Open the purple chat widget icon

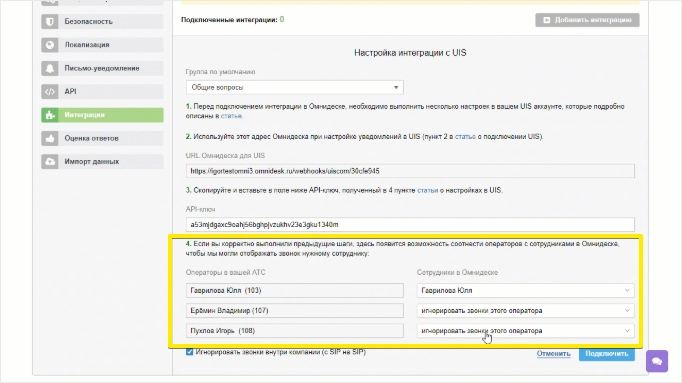(657, 361)
